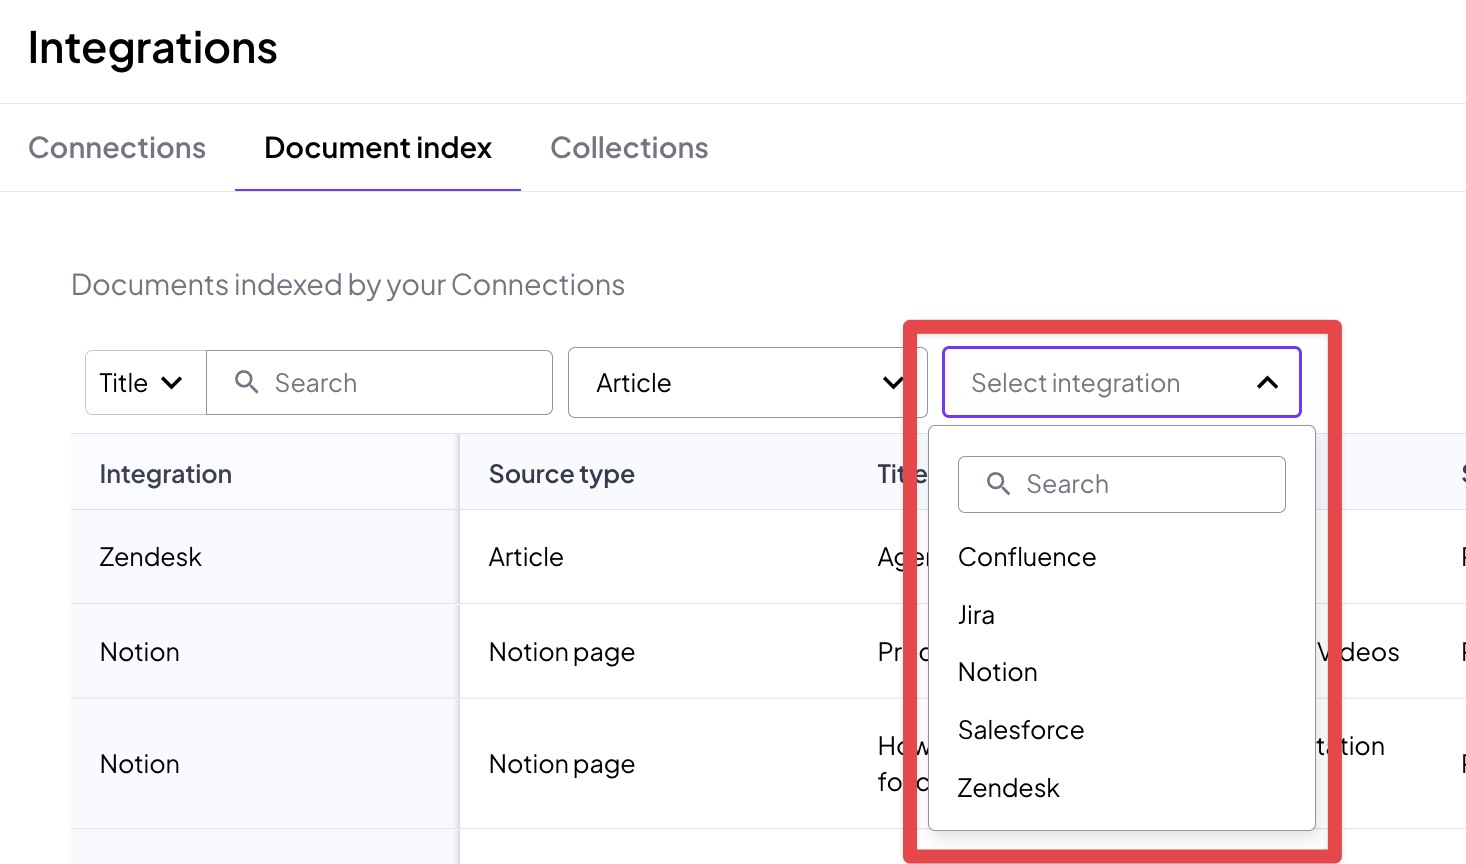
Task: Click the integration dropdown Search field
Action: pyautogui.click(x=1122, y=485)
